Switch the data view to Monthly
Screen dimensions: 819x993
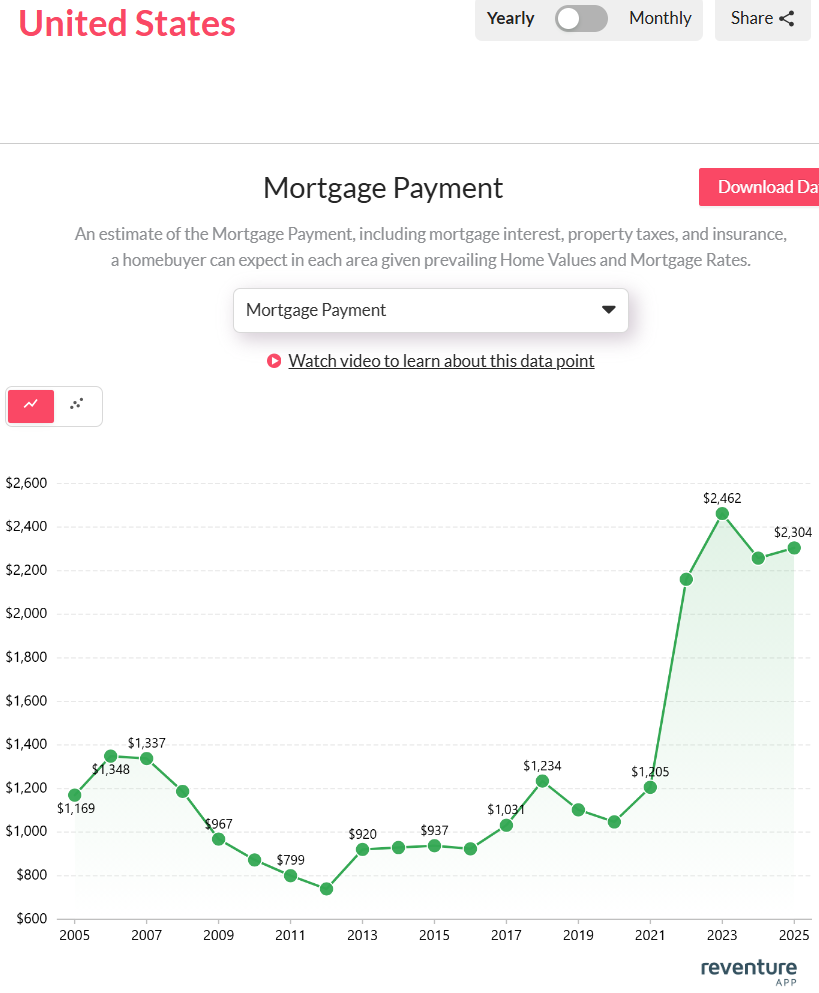click(x=659, y=18)
